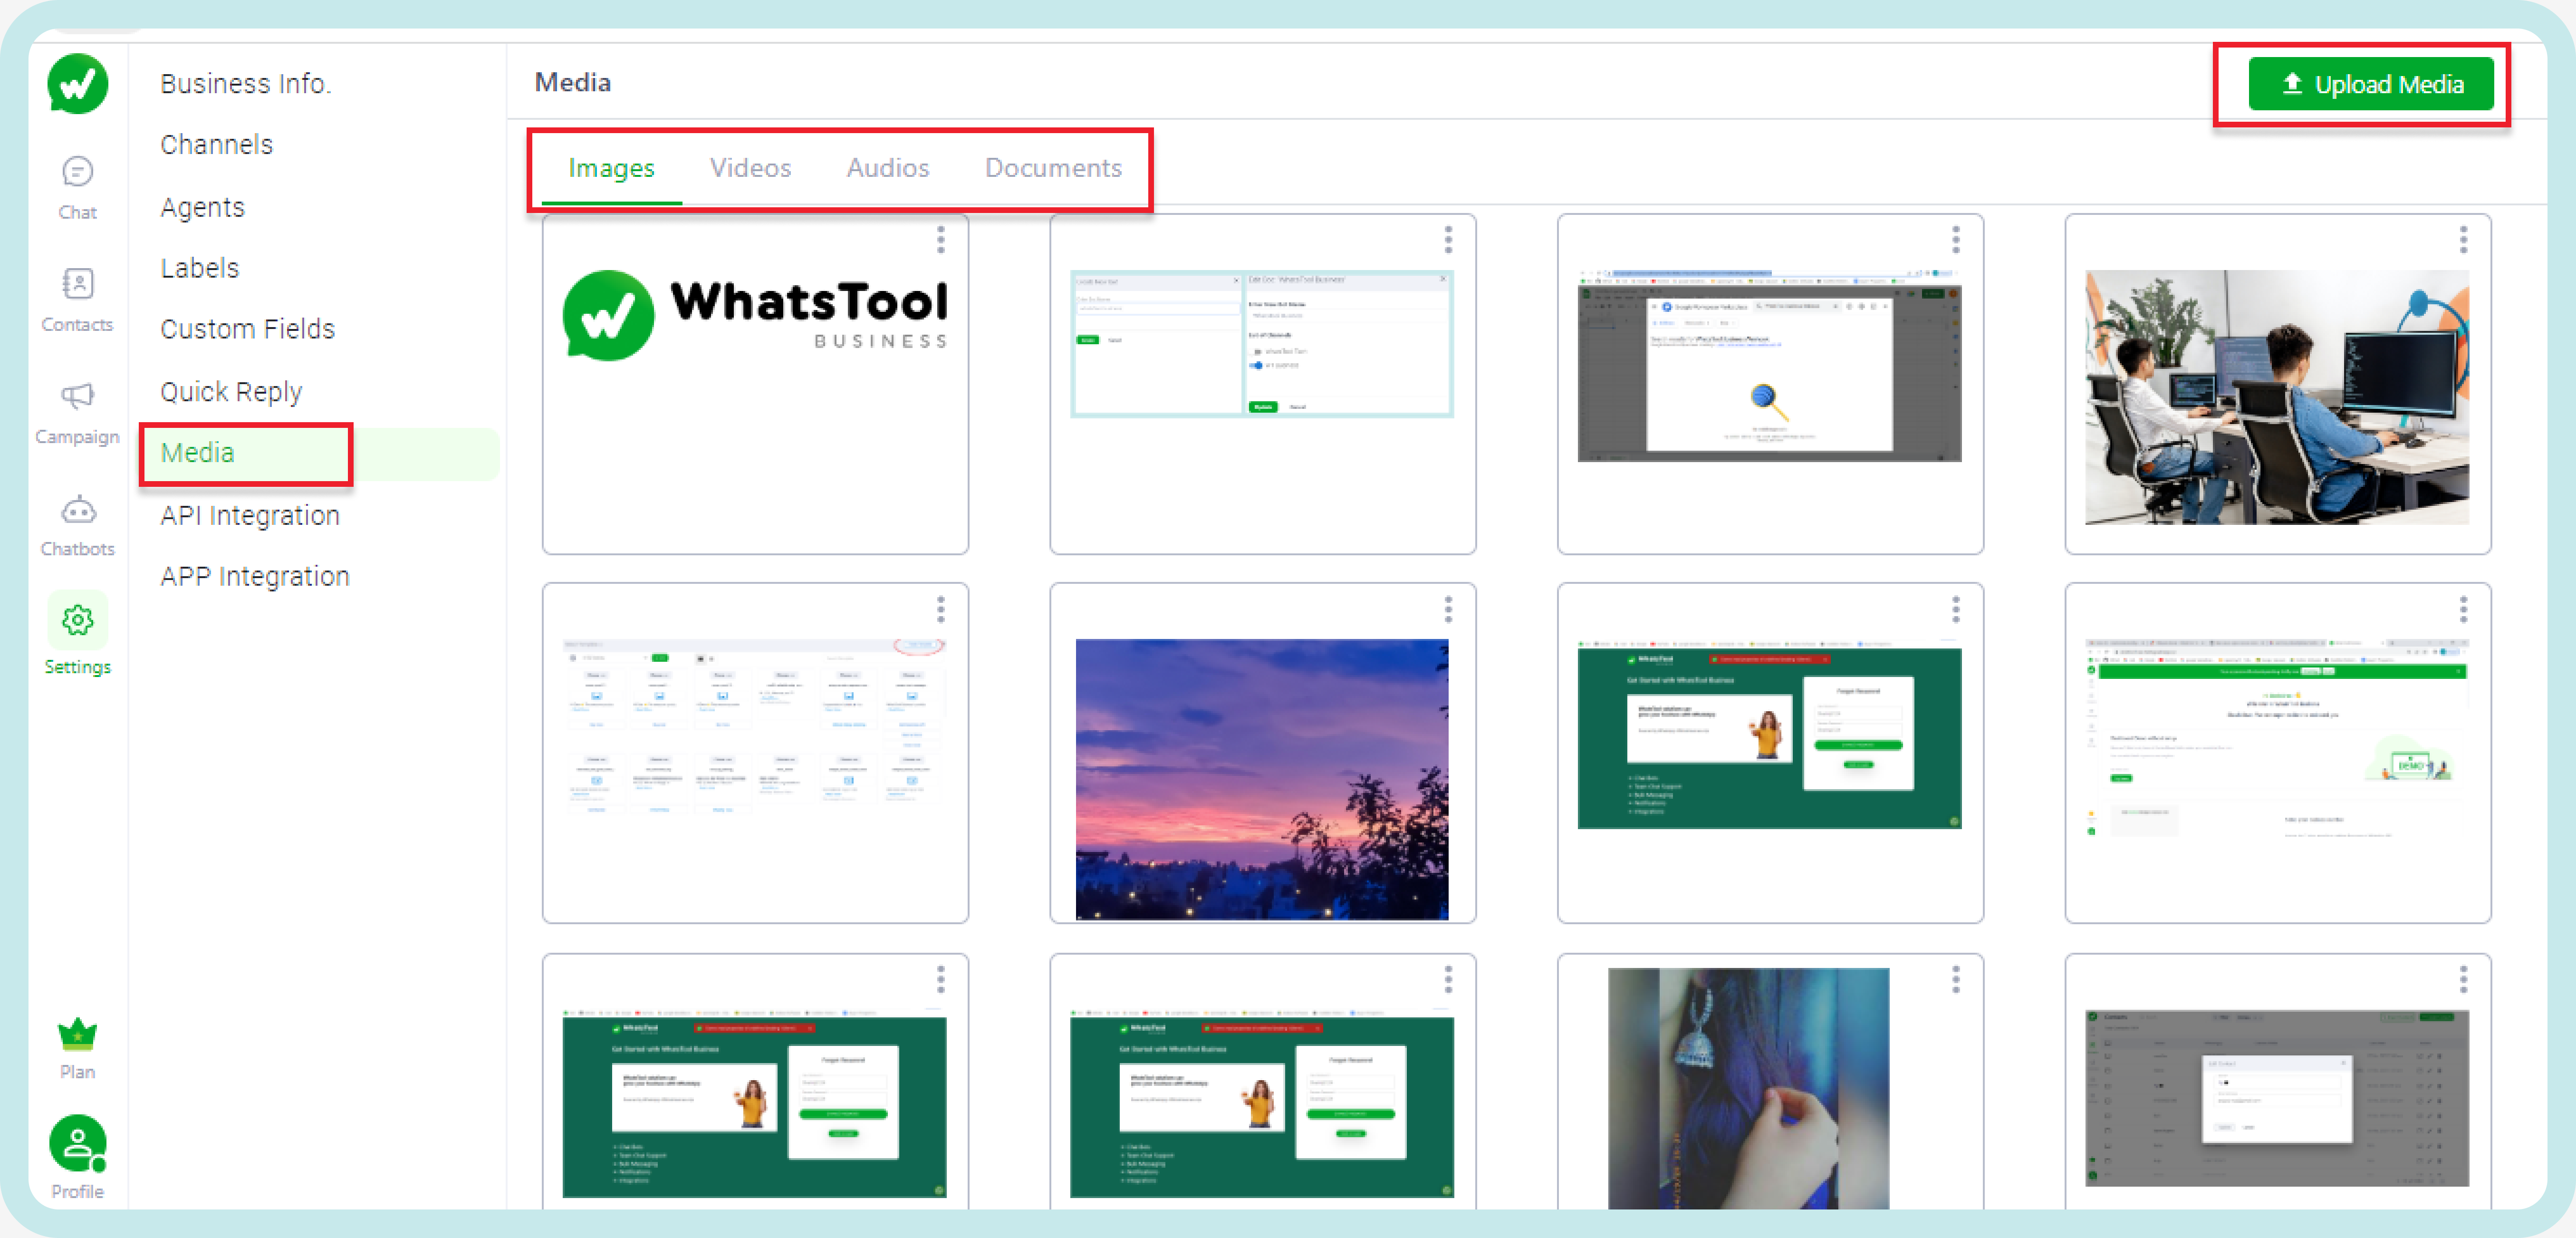
Task: Open options menu for purple sunset image
Action: pos(1448,609)
